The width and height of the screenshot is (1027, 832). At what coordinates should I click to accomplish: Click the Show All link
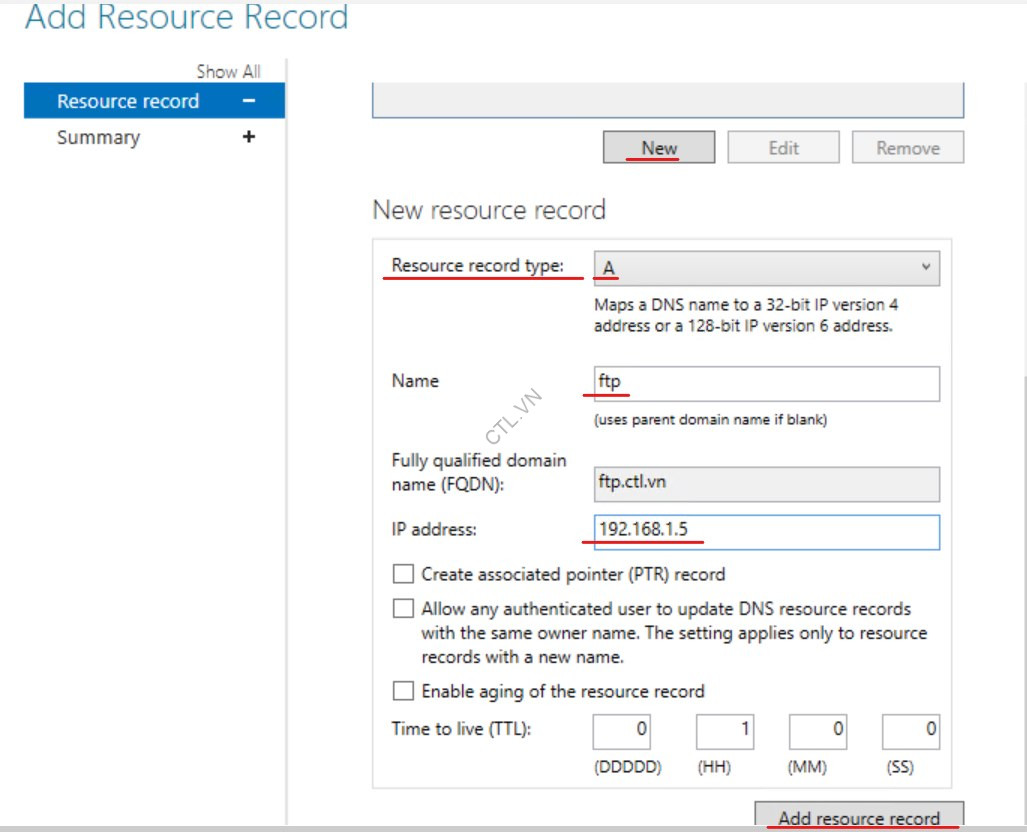click(x=228, y=71)
